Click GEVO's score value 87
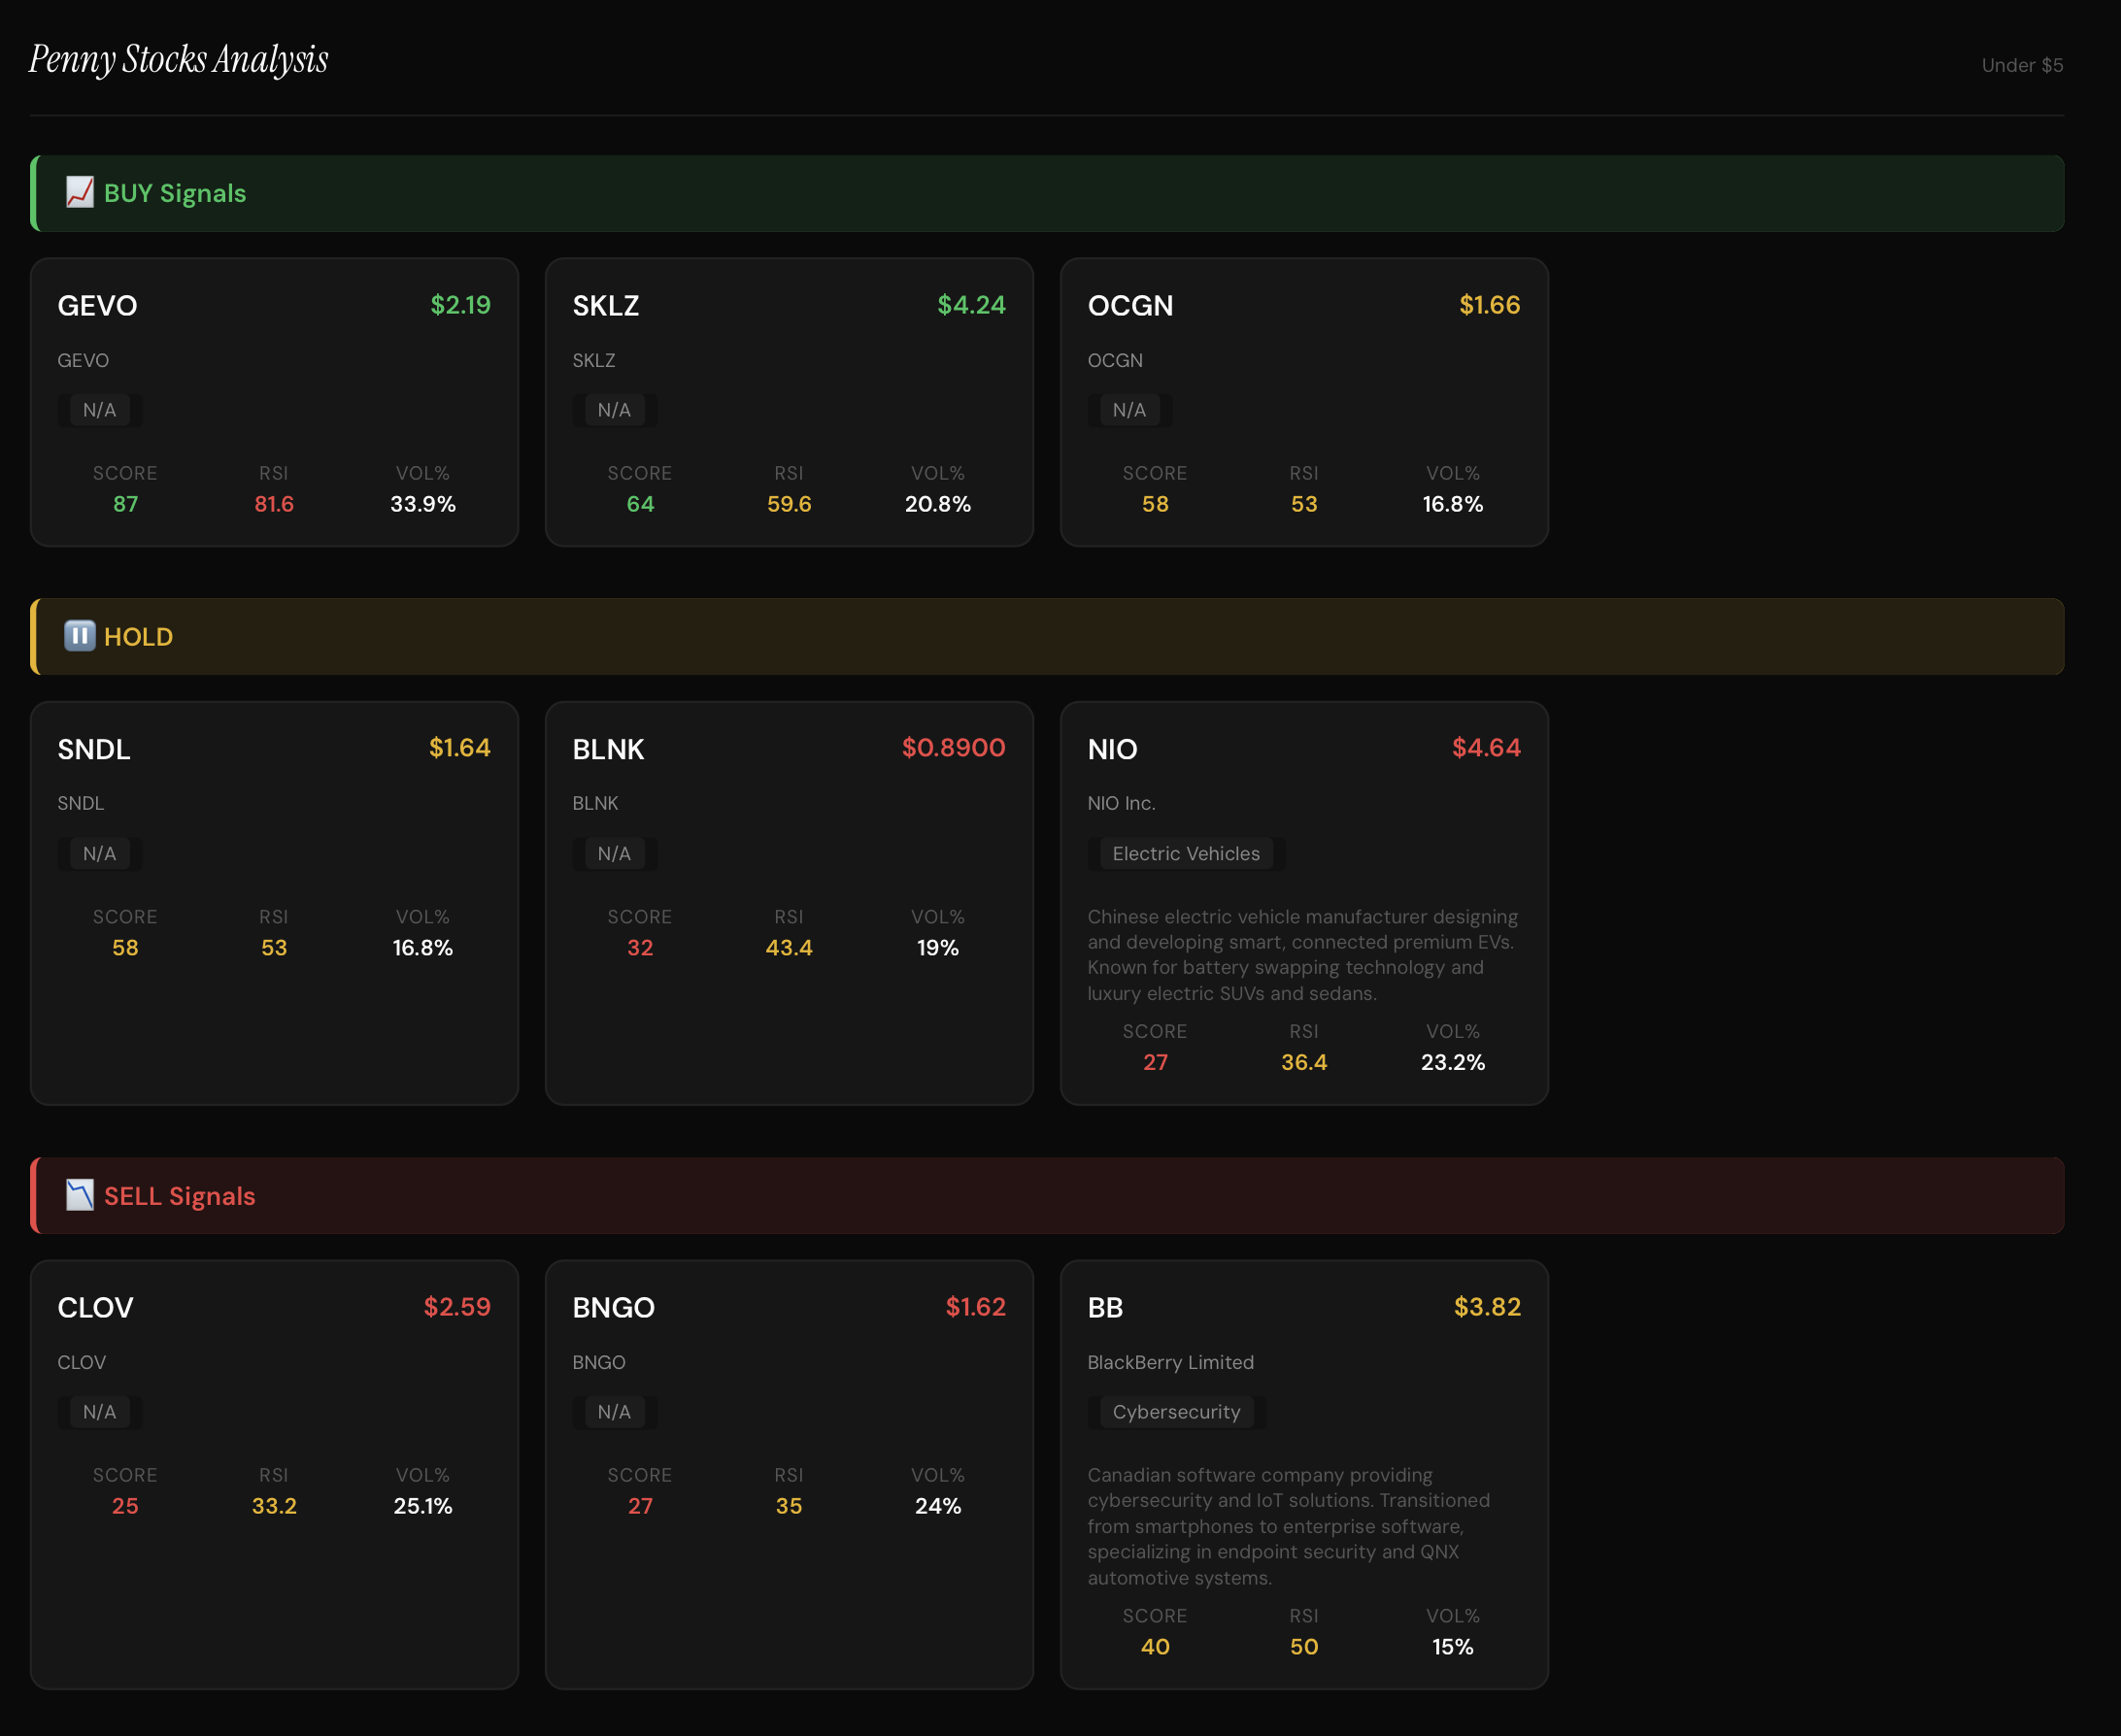The height and width of the screenshot is (1736, 2121). (x=125, y=504)
